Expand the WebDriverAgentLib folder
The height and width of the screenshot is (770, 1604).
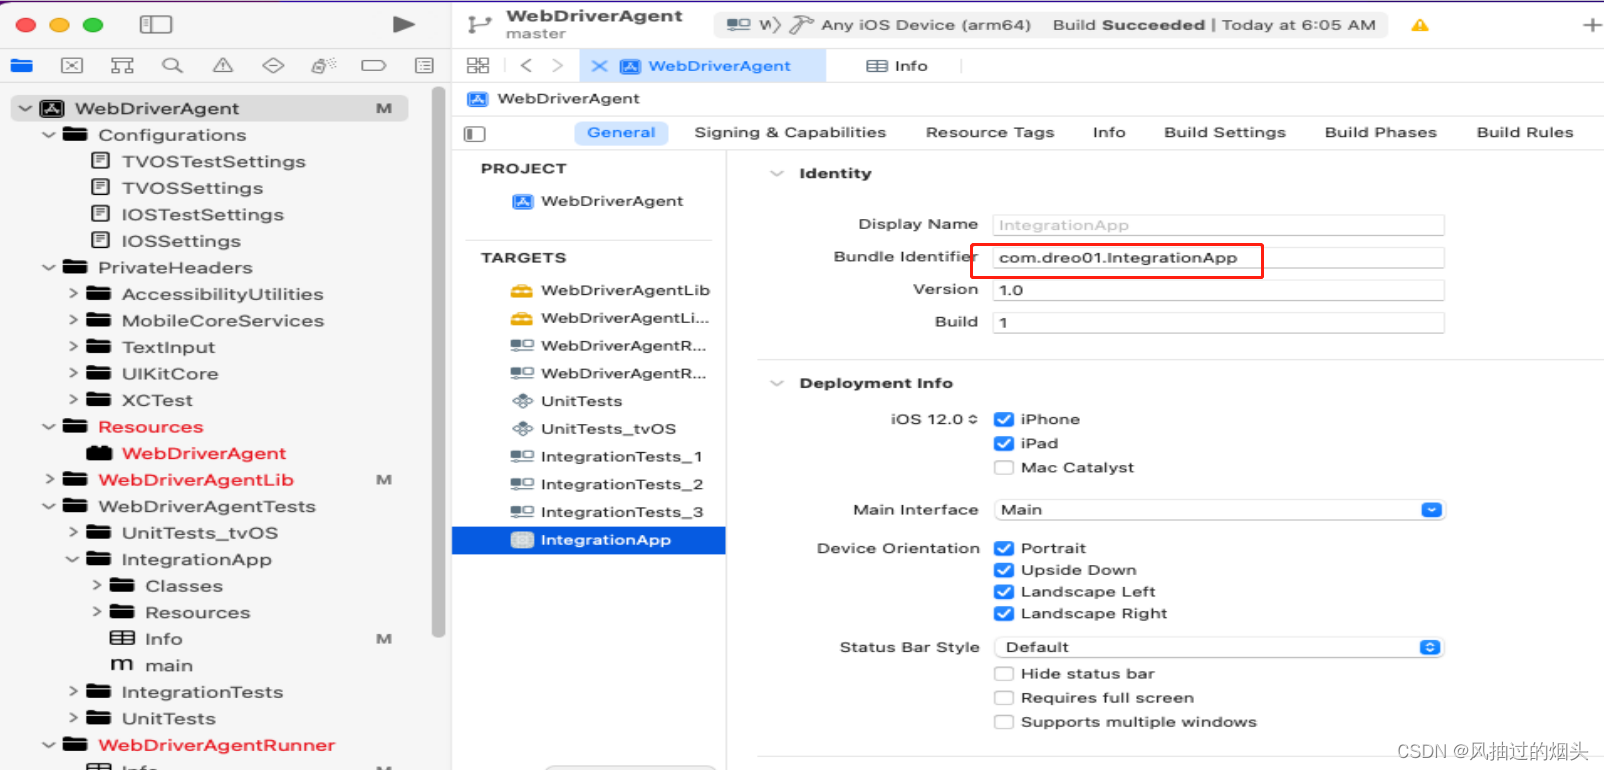pyautogui.click(x=49, y=480)
